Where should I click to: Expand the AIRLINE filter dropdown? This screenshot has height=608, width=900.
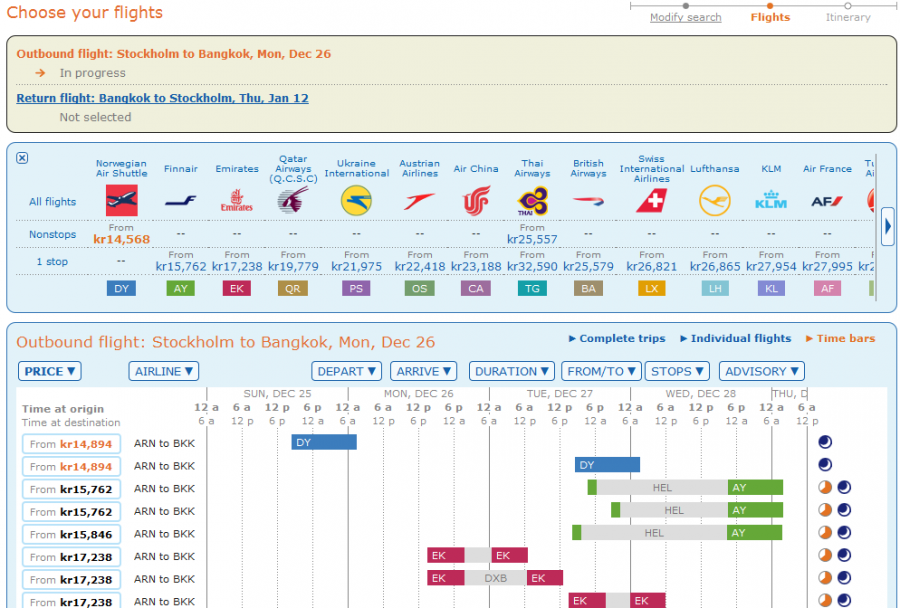click(163, 371)
